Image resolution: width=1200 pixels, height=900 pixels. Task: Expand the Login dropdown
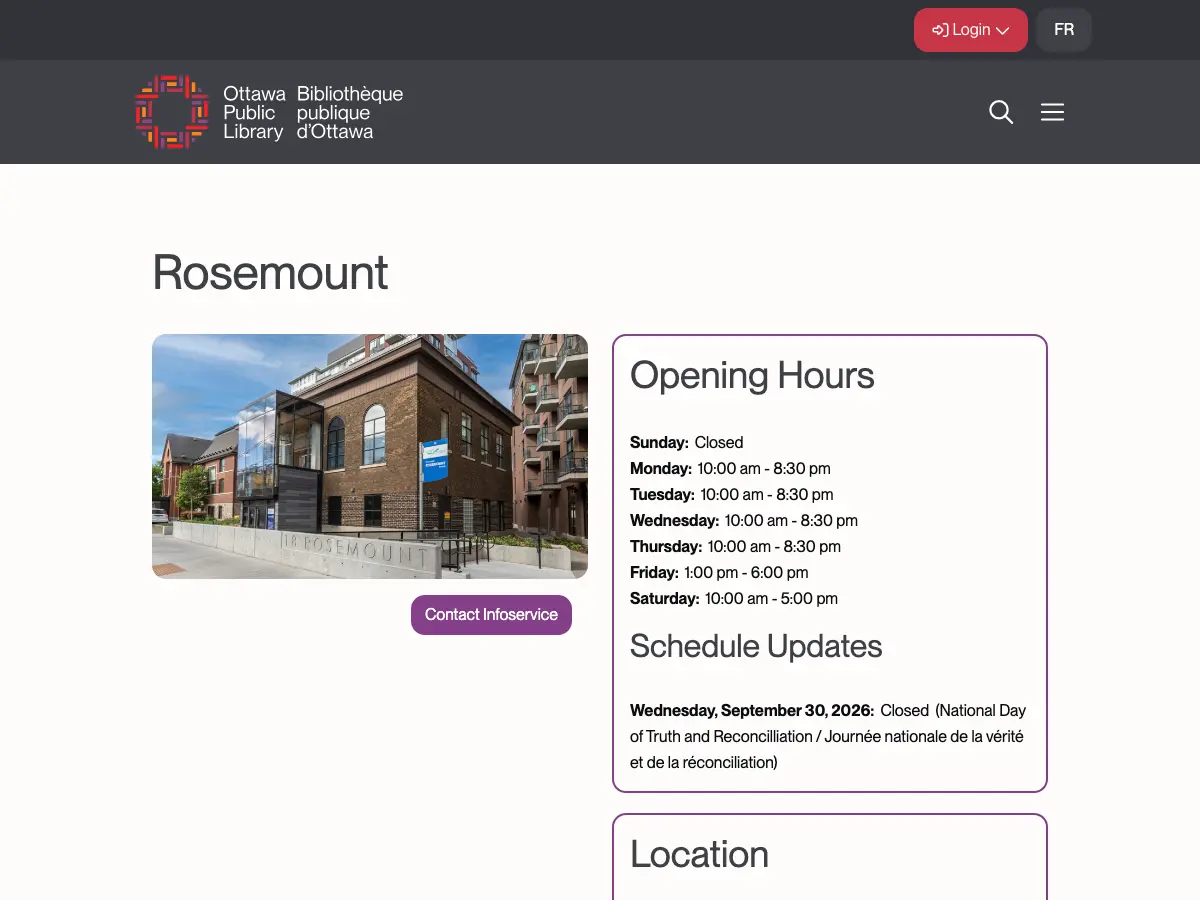[970, 30]
